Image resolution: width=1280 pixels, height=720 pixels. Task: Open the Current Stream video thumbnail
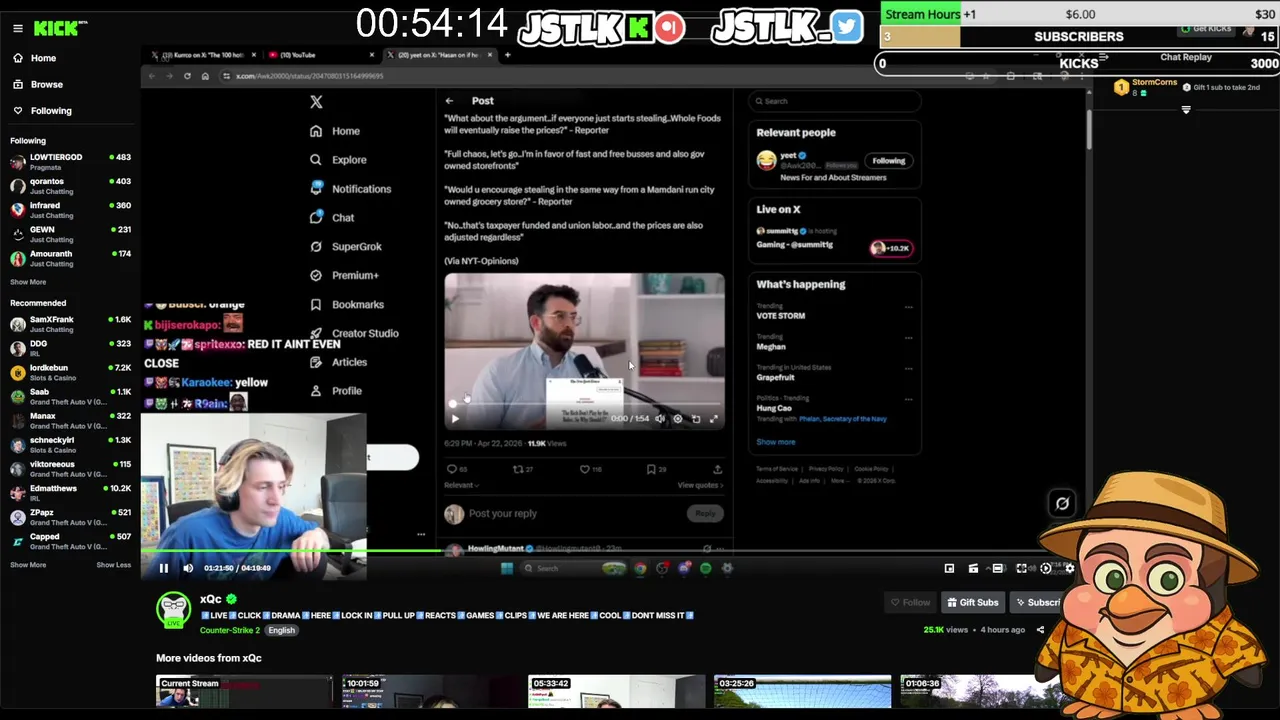(x=244, y=691)
